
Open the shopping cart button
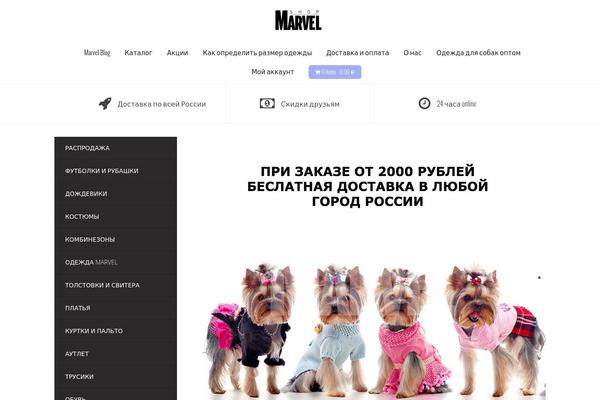tap(335, 72)
